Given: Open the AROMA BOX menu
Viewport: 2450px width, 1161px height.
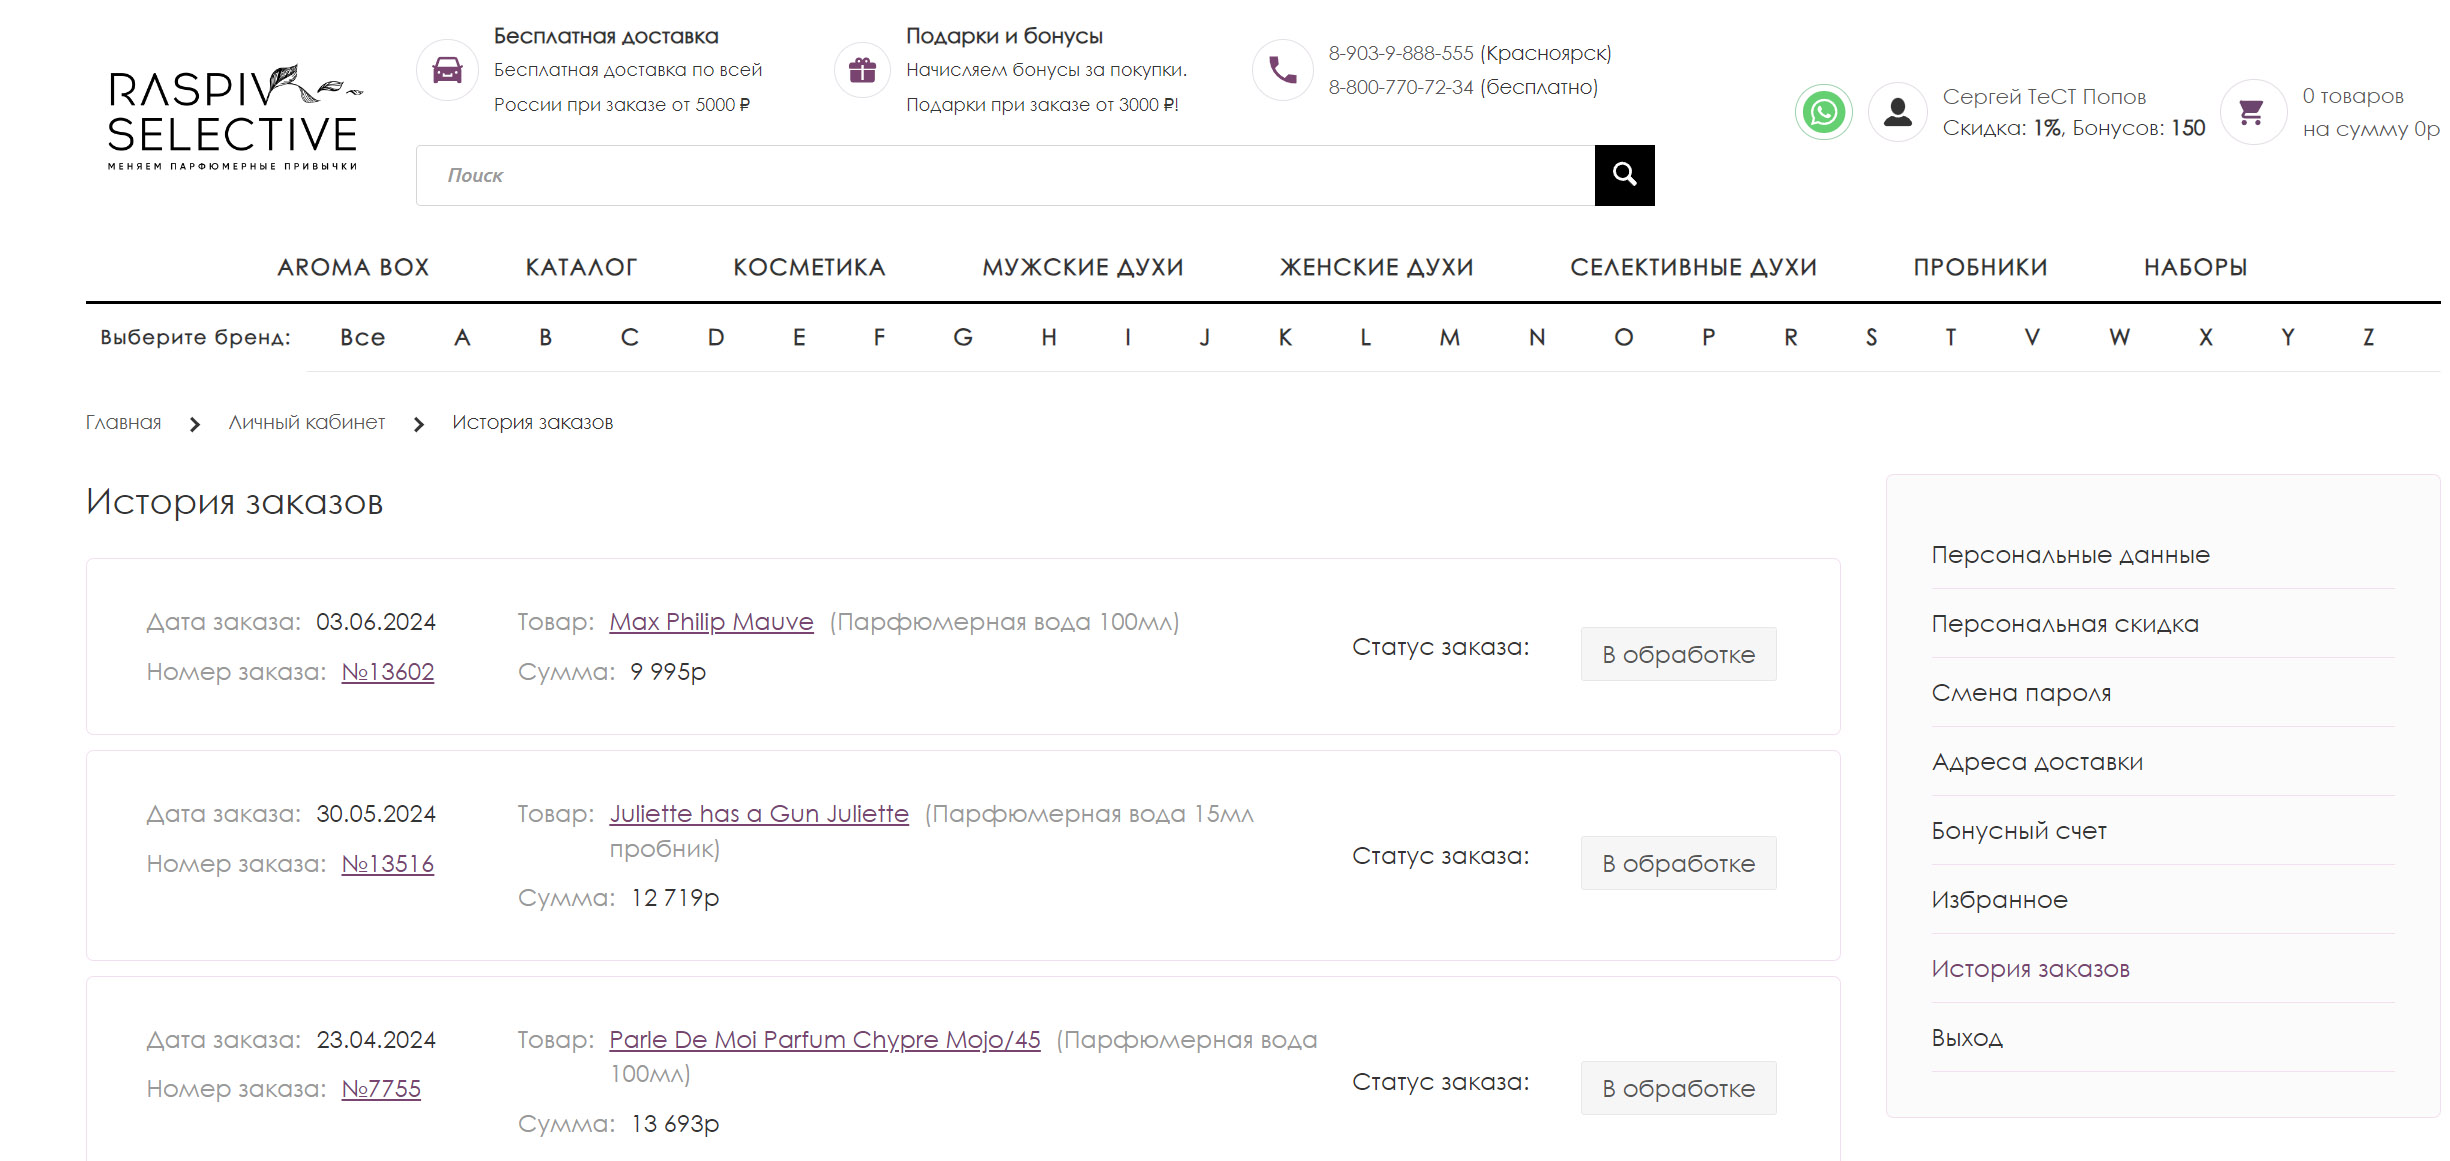Looking at the screenshot, I should coord(353,267).
